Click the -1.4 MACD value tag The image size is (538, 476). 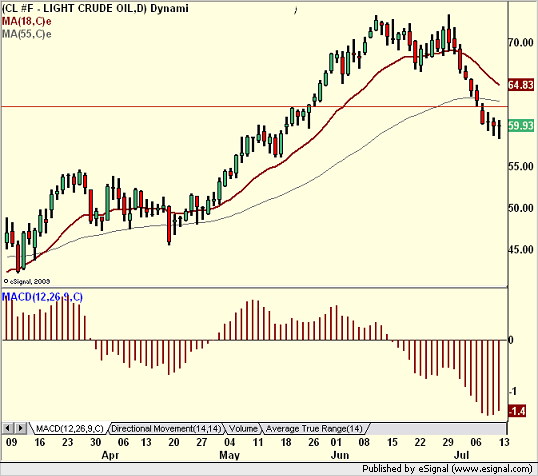[517, 411]
